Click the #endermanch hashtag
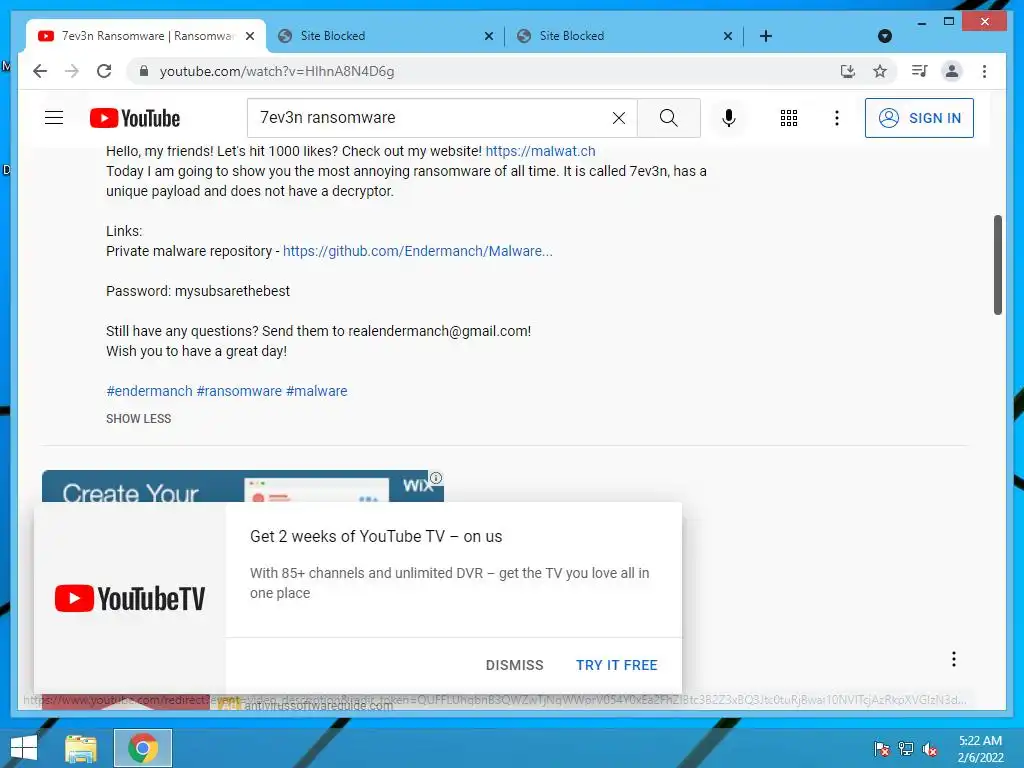 tap(150, 391)
